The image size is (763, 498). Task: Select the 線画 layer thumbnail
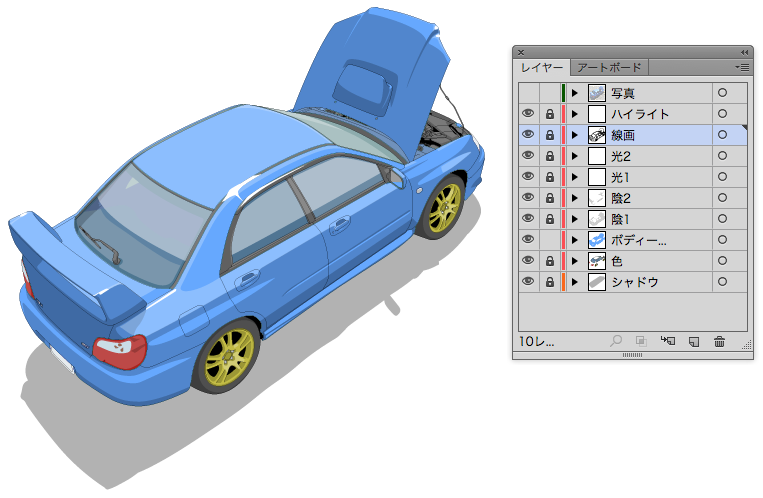pos(597,135)
